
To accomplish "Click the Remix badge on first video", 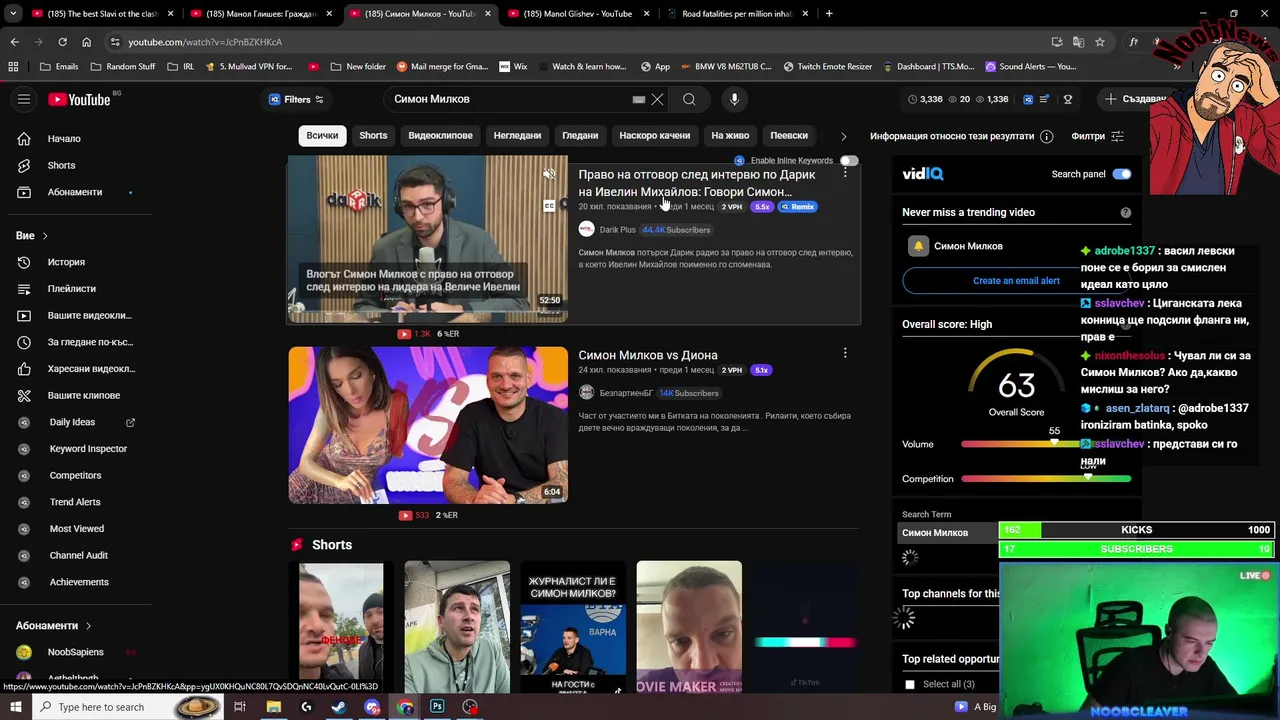I will pos(798,207).
